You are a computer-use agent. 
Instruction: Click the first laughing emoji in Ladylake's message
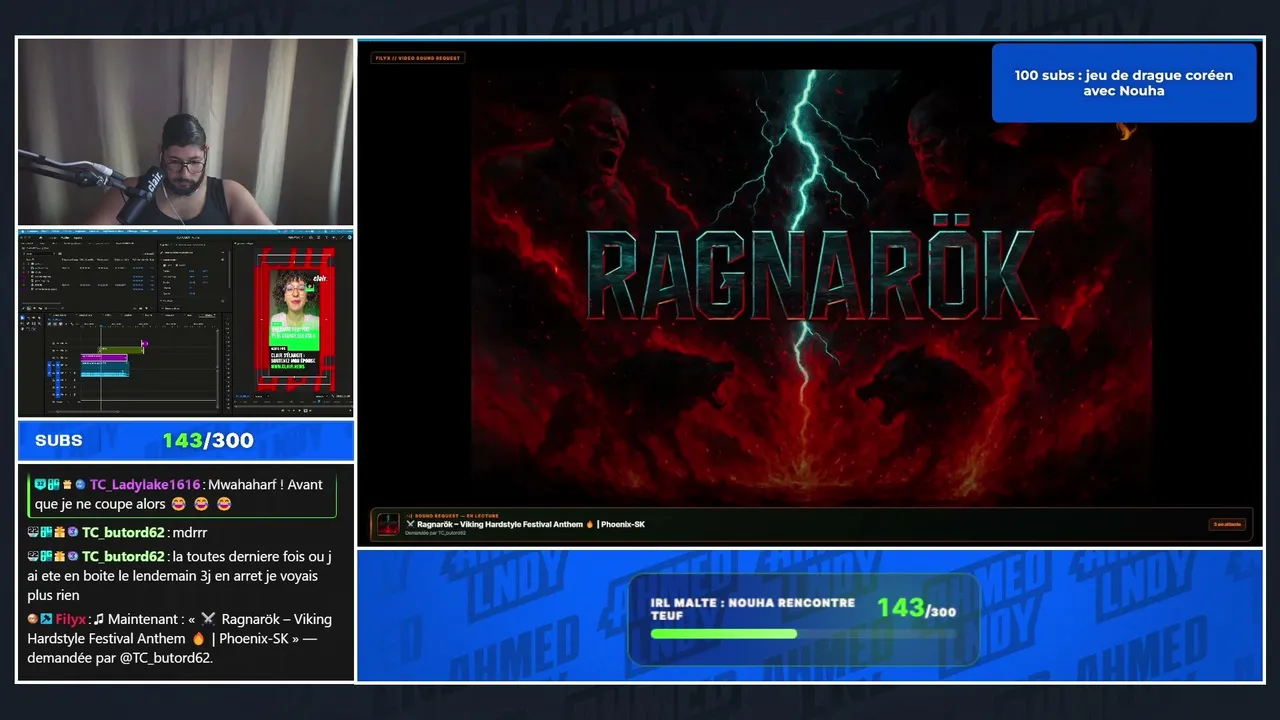tap(180, 505)
